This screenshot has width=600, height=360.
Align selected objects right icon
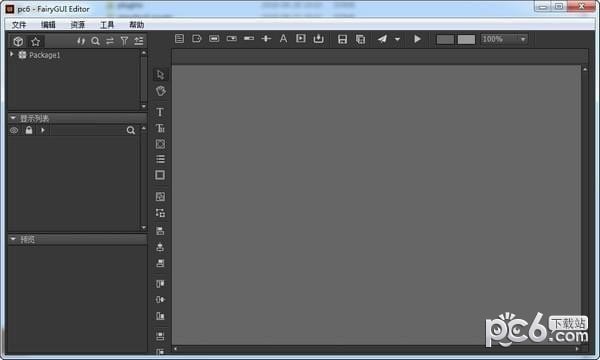click(x=160, y=263)
